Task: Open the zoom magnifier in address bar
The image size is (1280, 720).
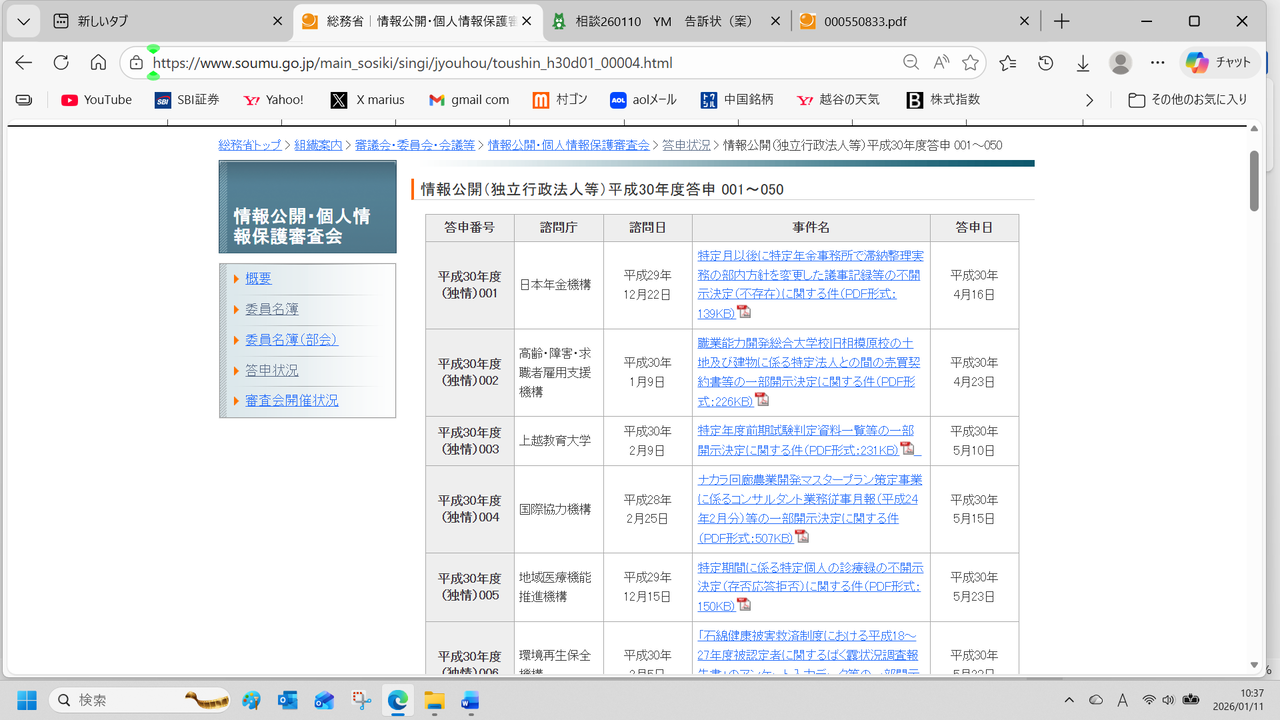Action: click(911, 62)
